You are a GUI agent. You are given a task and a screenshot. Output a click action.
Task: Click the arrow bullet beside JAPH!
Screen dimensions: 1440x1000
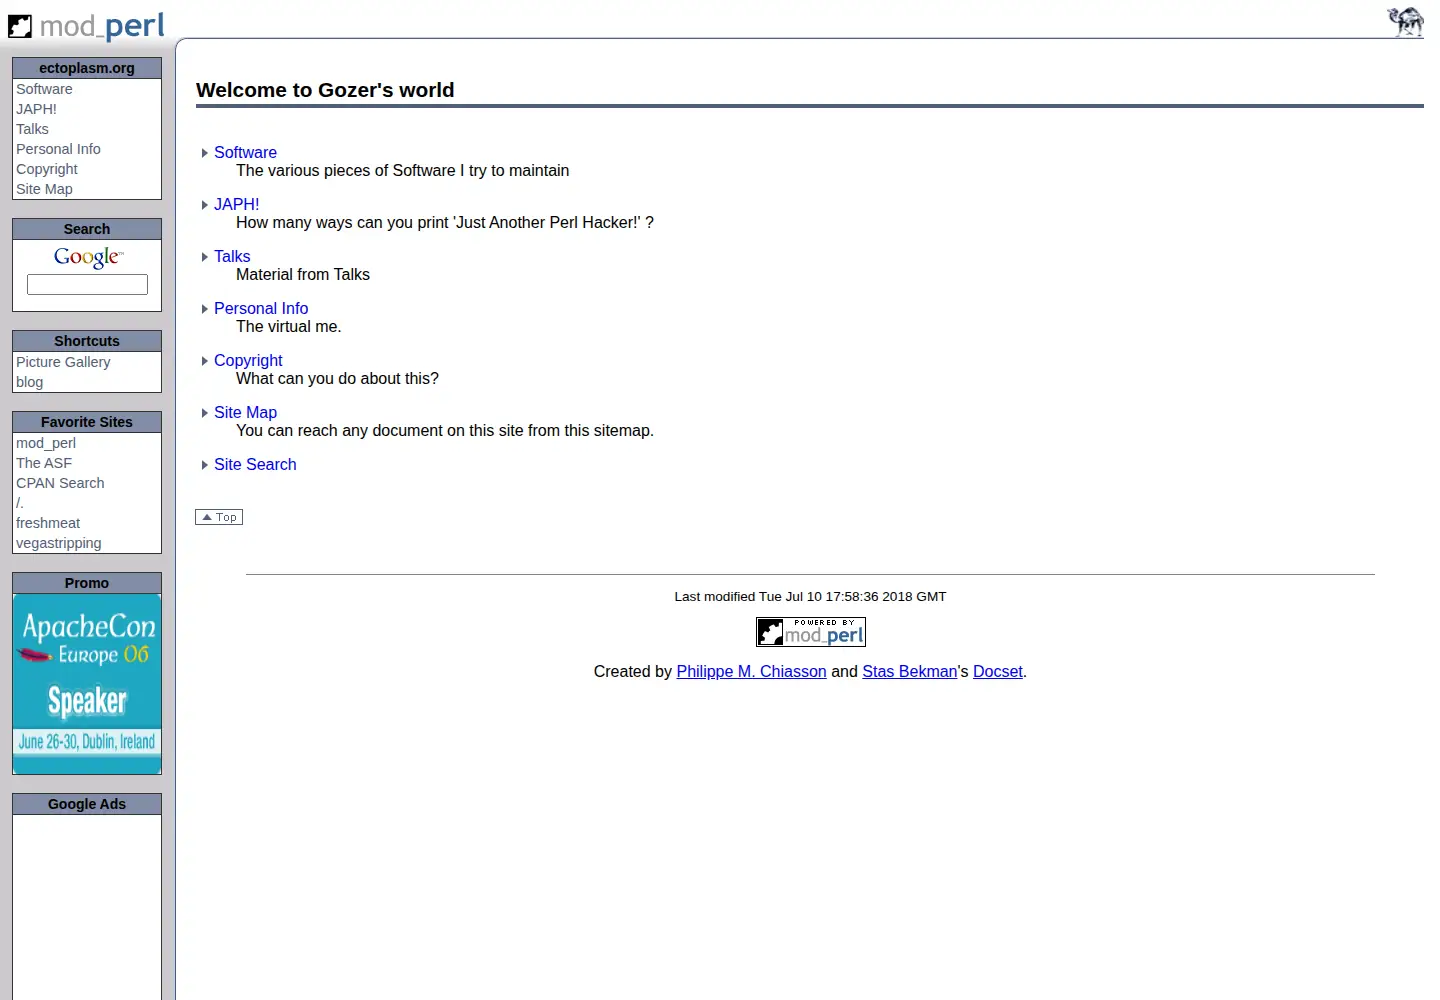(205, 205)
